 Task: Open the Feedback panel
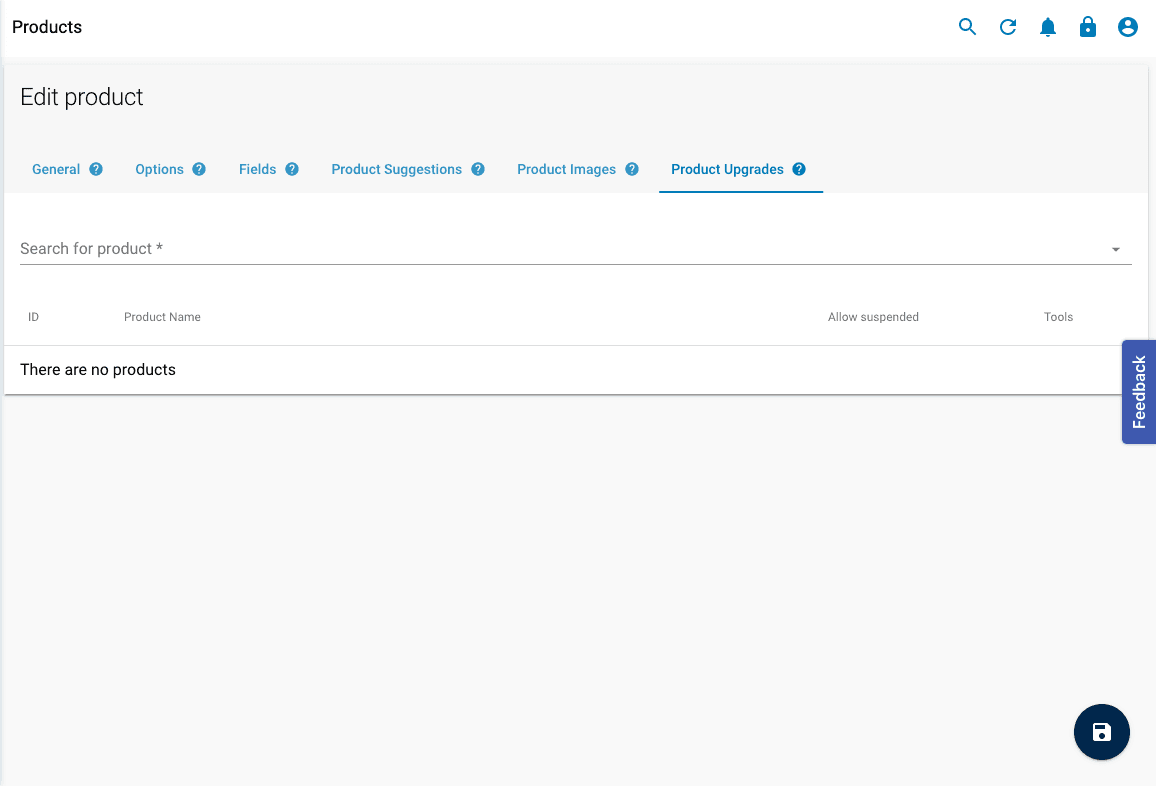[x=1138, y=392]
